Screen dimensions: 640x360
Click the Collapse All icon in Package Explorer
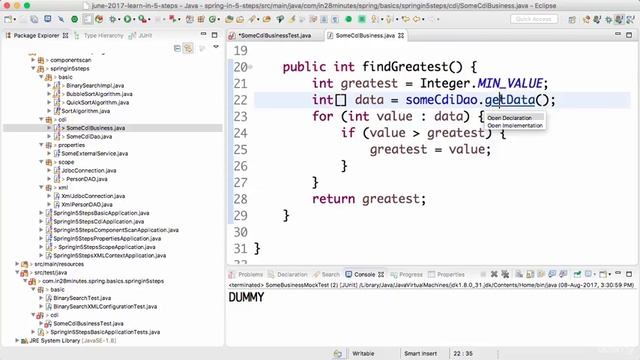pyautogui.click(x=177, y=49)
